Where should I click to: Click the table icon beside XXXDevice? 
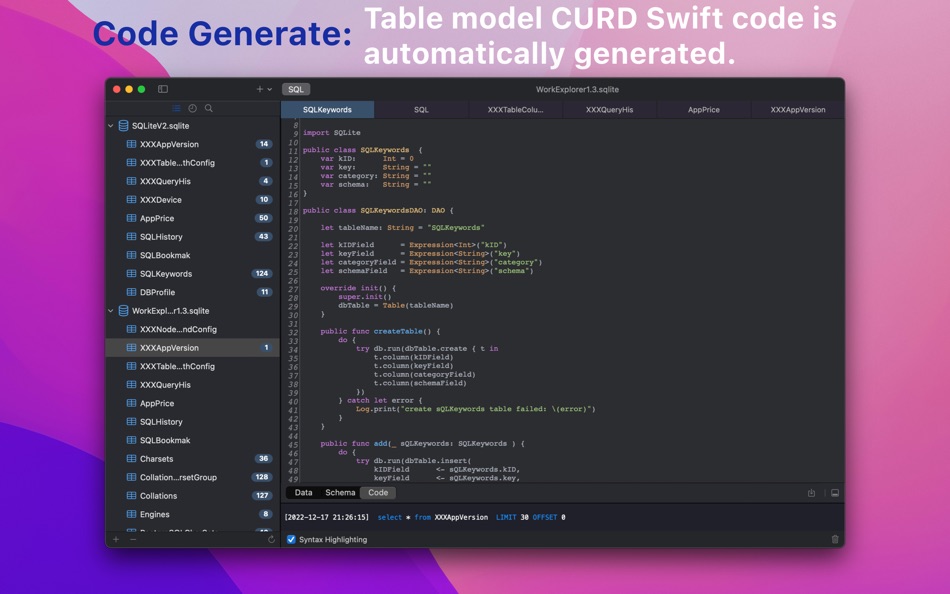pos(131,199)
